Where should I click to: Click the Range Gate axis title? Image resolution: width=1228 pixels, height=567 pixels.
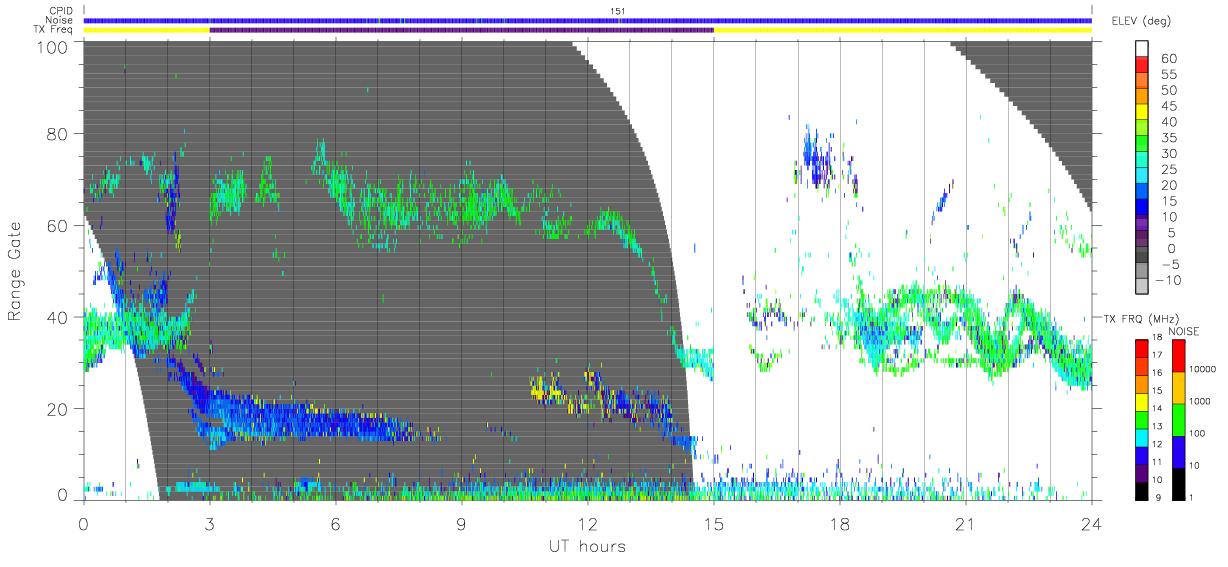point(16,272)
